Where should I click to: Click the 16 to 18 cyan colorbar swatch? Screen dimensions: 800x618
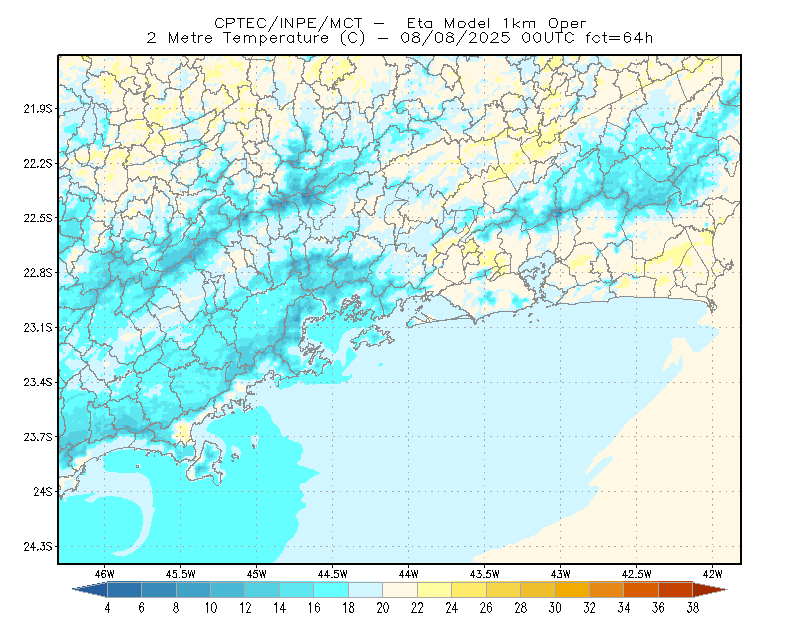[x=331, y=590]
